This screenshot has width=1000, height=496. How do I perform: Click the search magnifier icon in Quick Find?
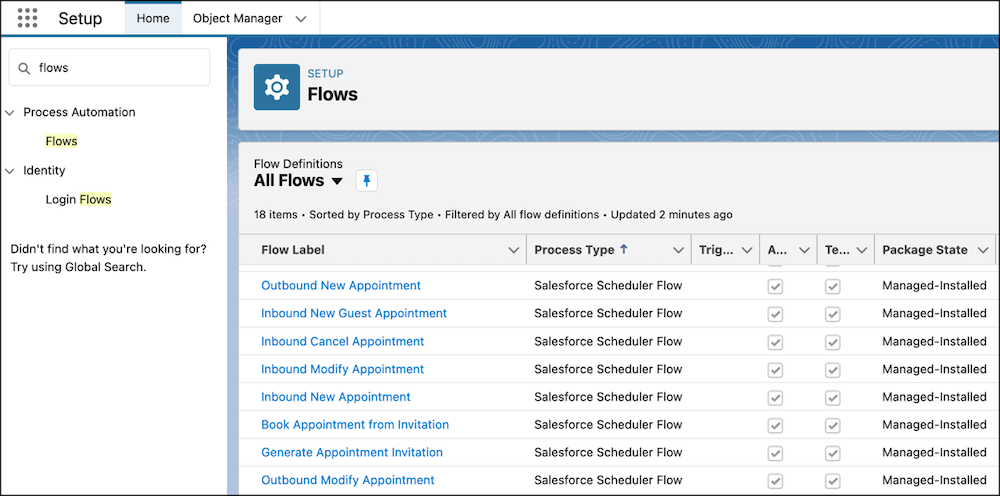(24, 68)
